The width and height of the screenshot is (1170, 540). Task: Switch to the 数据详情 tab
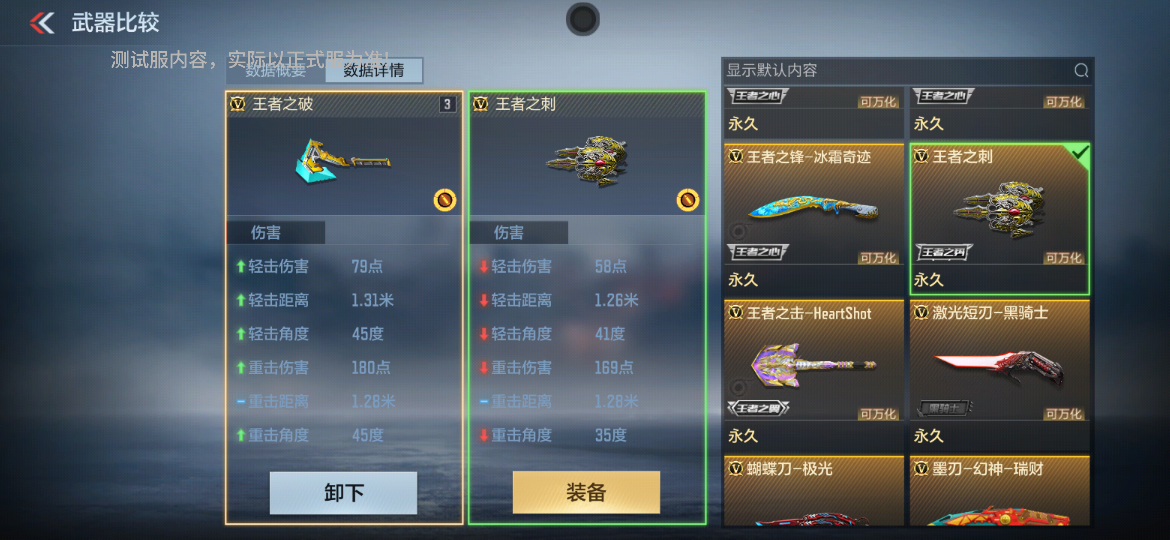(374, 71)
